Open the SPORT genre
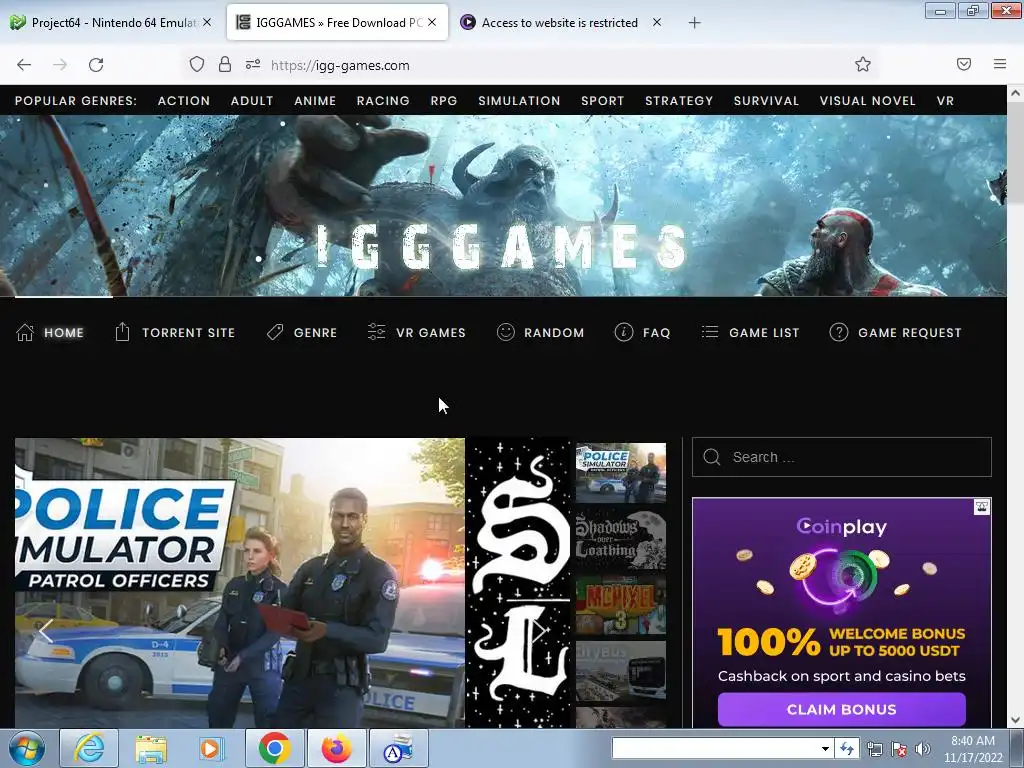The height and width of the screenshot is (768, 1024). tap(603, 101)
